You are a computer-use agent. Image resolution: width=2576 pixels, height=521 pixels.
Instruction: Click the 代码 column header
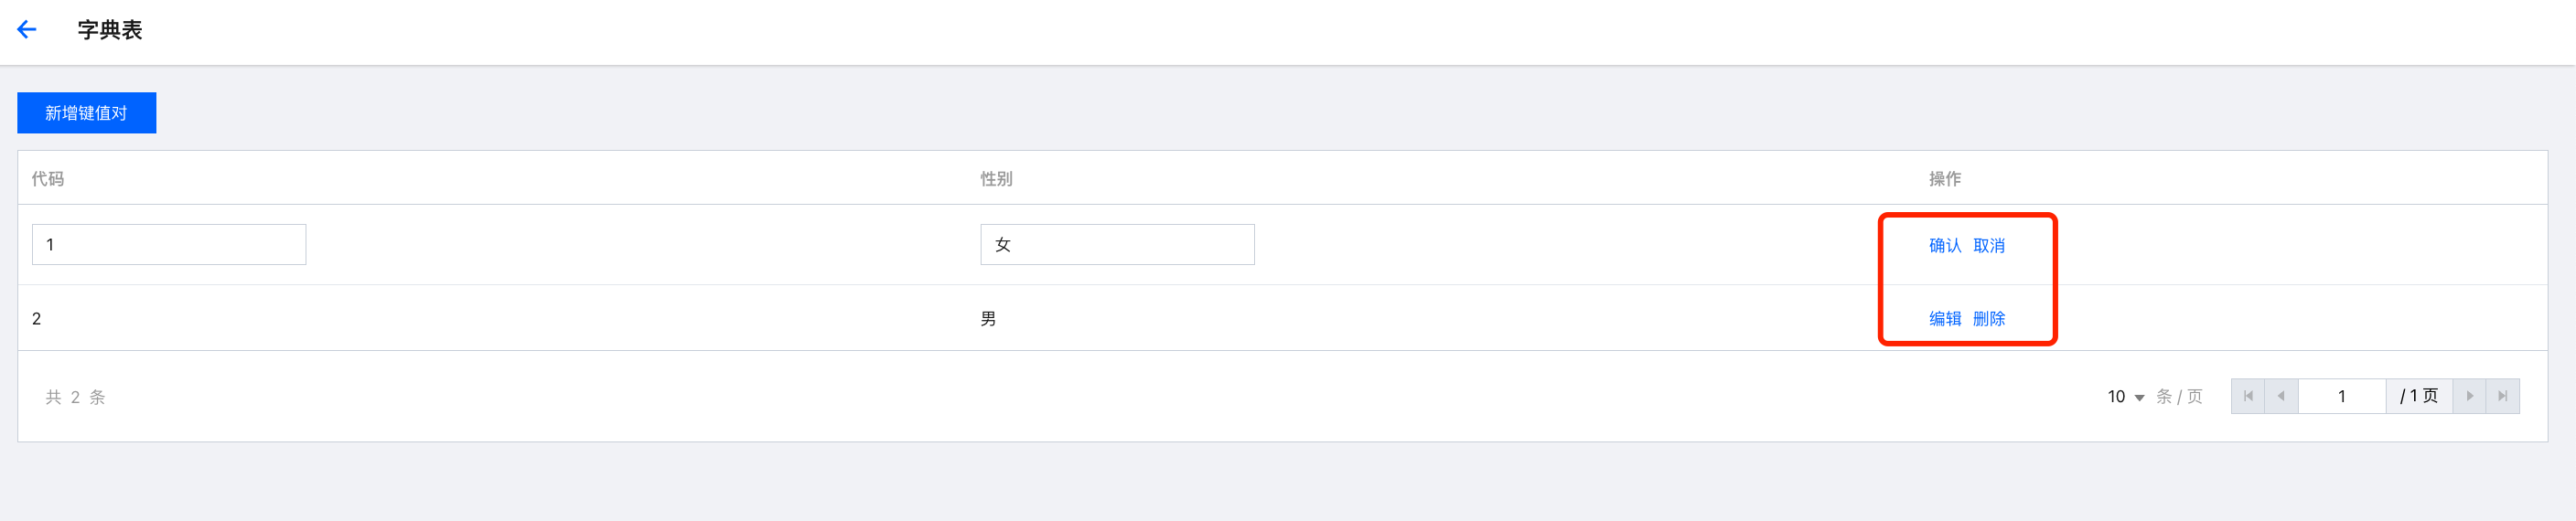pos(48,179)
